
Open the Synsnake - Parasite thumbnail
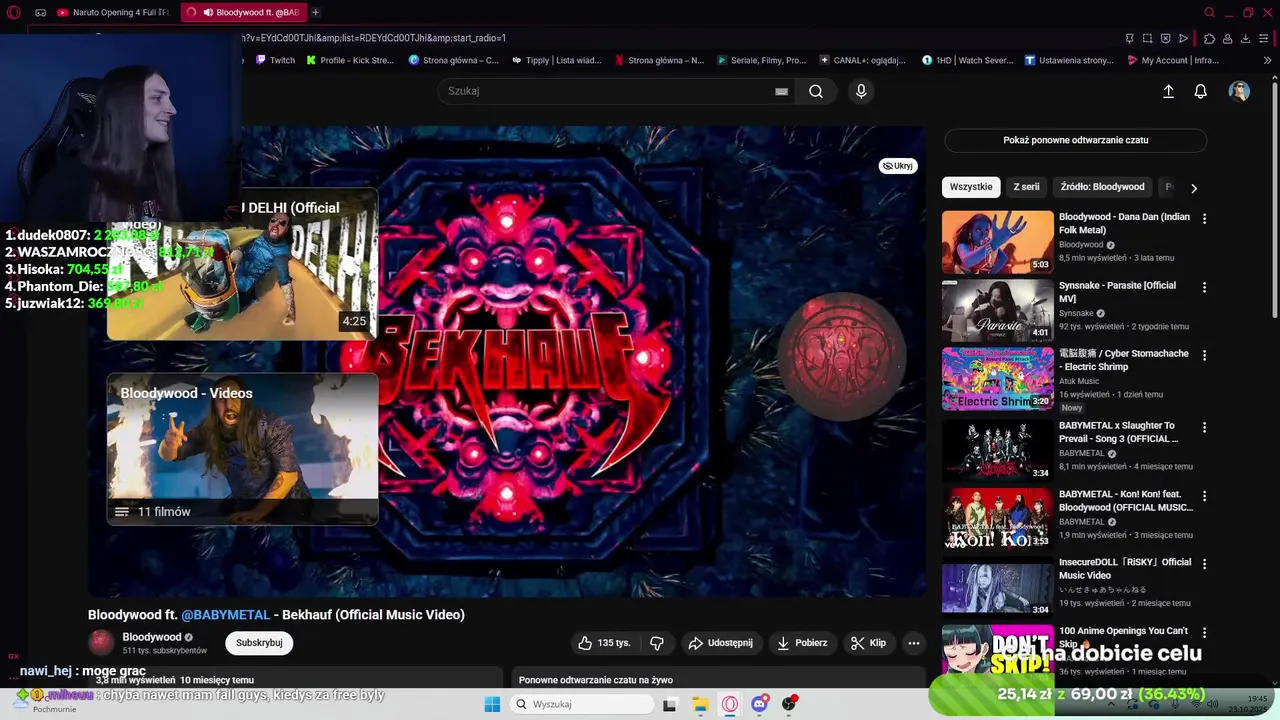(x=998, y=310)
